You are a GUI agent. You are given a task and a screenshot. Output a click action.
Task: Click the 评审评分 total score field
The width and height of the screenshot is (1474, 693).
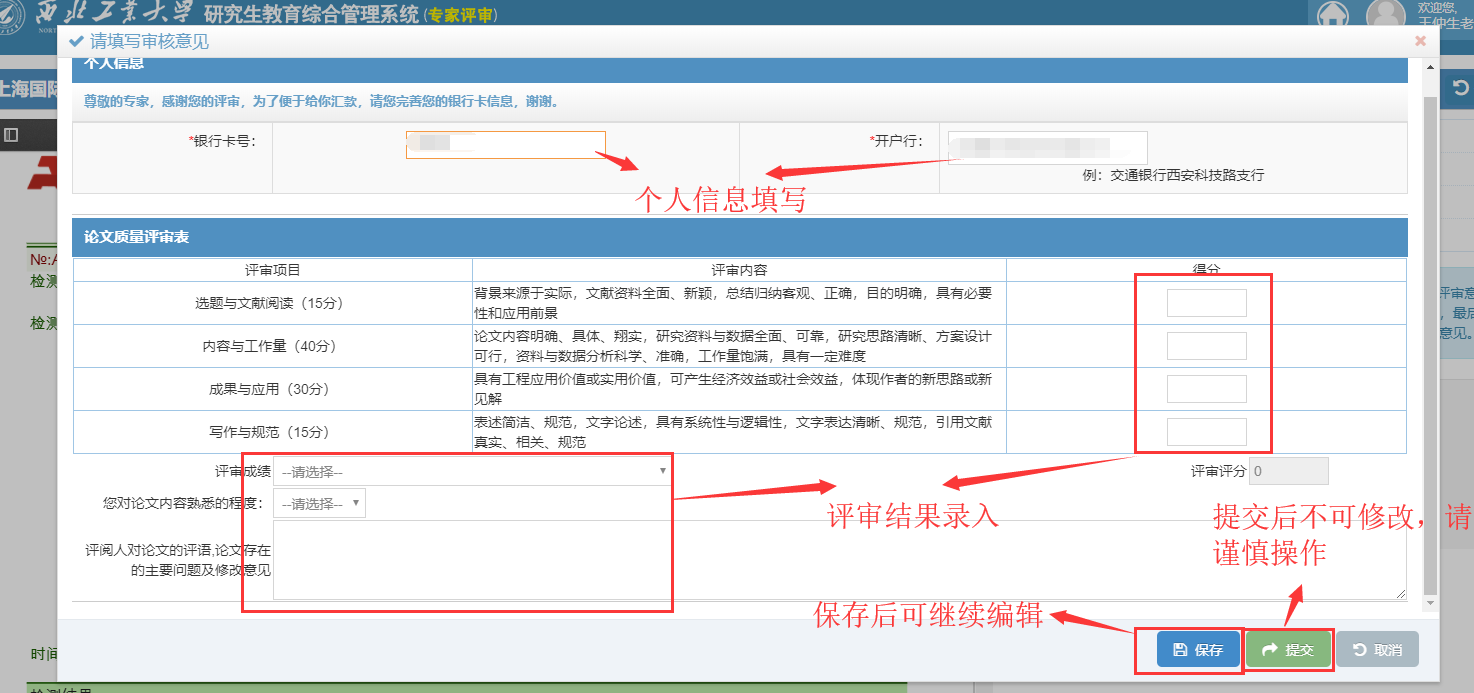pos(1288,471)
